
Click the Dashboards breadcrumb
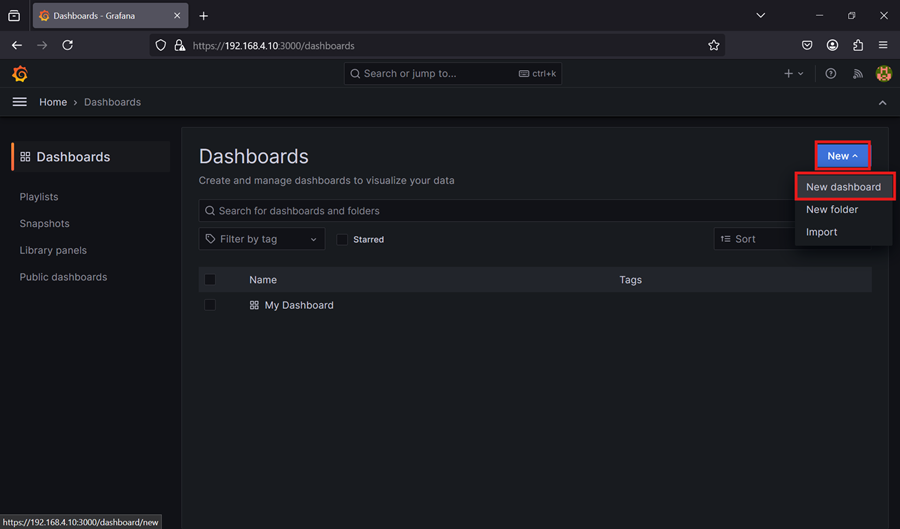(112, 102)
